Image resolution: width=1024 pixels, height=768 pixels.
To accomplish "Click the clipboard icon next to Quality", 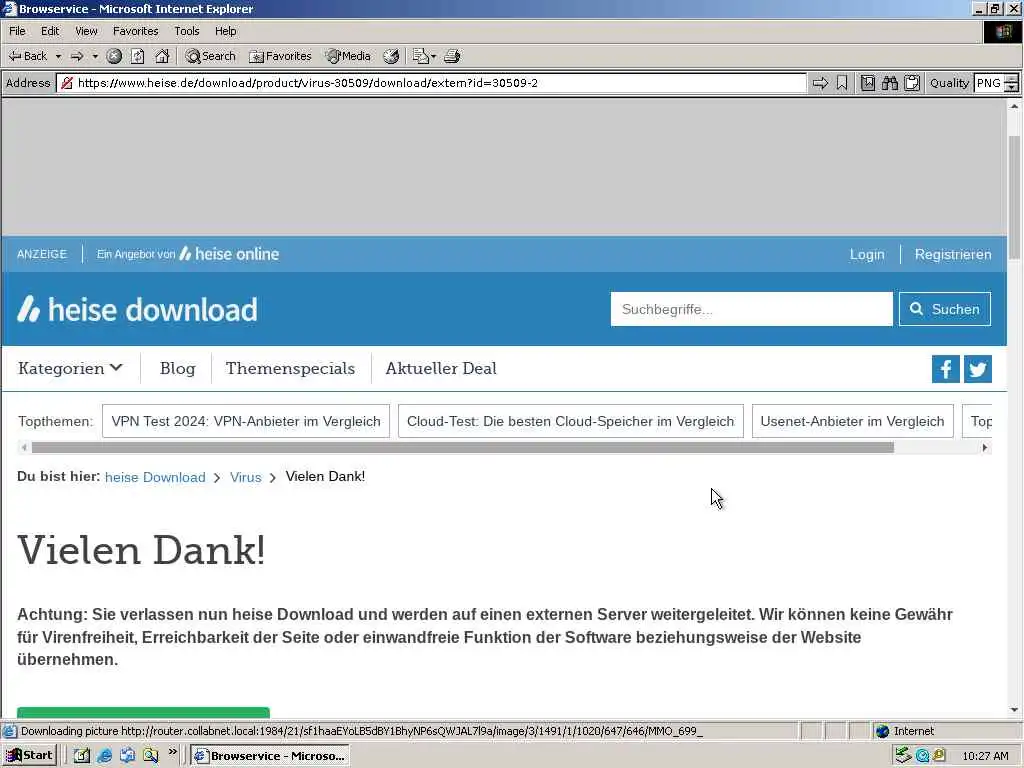I will tap(912, 83).
